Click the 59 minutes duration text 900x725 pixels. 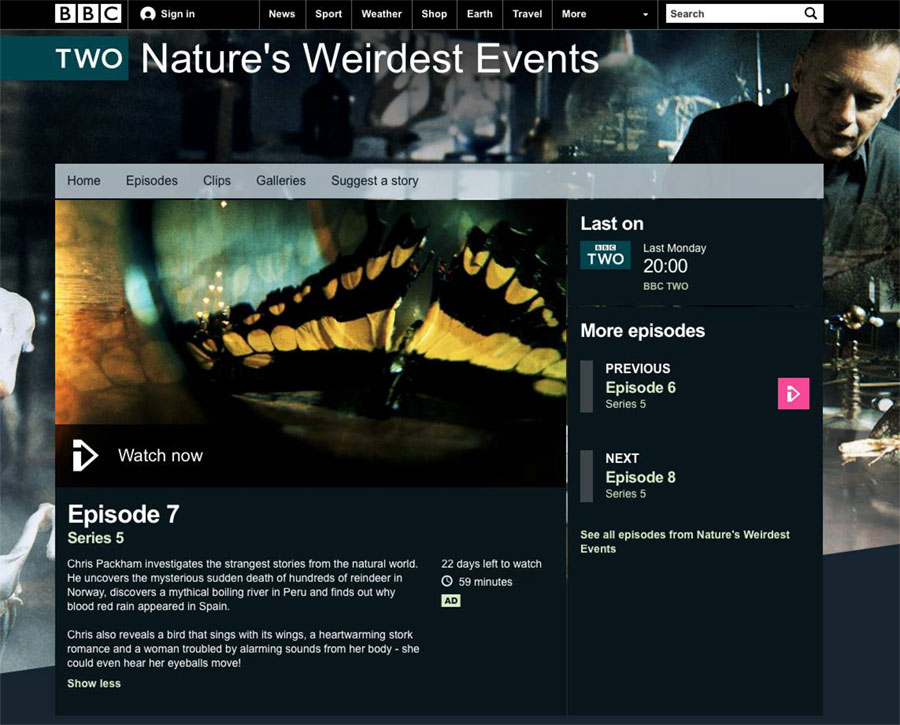(x=486, y=581)
